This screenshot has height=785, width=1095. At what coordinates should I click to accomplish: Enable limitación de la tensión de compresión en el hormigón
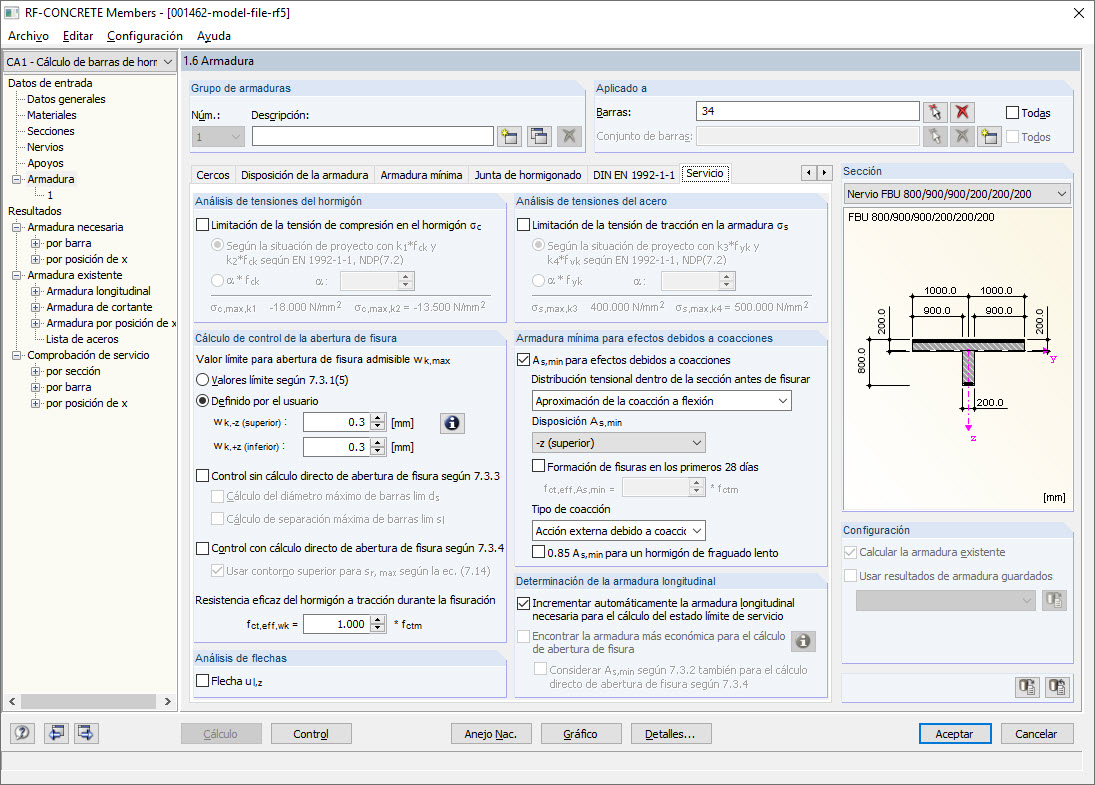[x=203, y=225]
